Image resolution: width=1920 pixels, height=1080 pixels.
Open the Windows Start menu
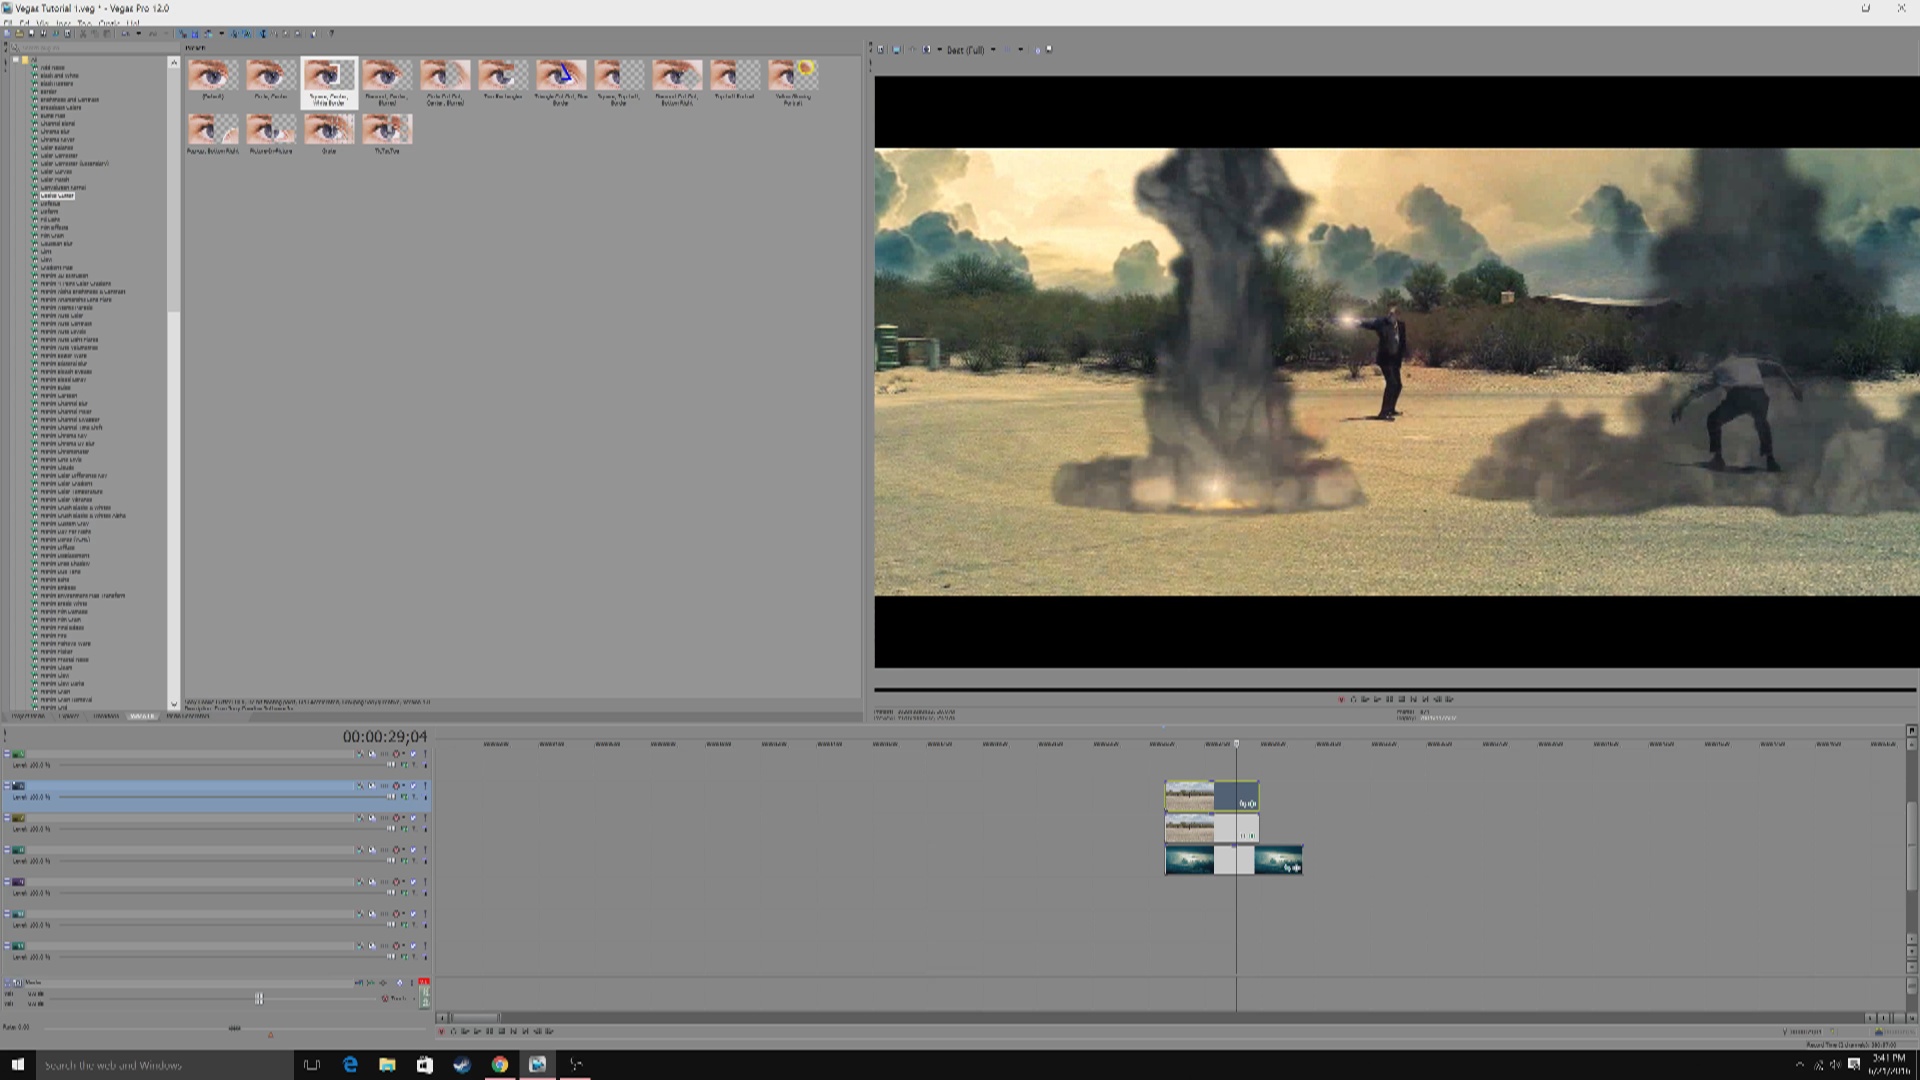click(x=17, y=1065)
